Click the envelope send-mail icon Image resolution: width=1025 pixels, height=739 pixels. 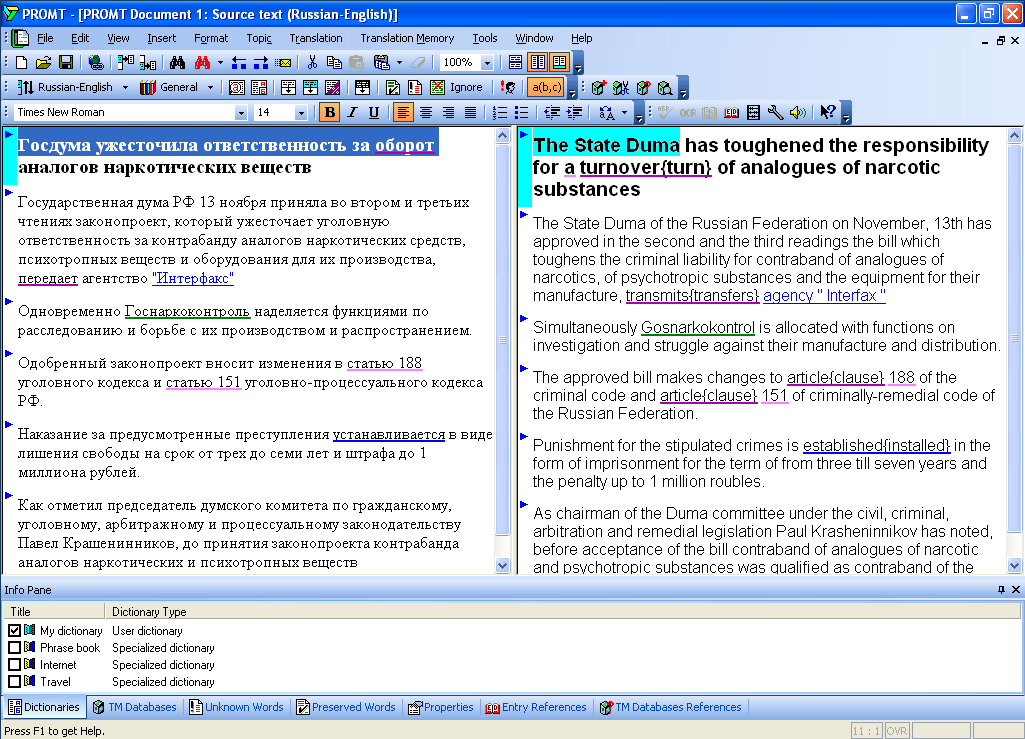coord(283,63)
